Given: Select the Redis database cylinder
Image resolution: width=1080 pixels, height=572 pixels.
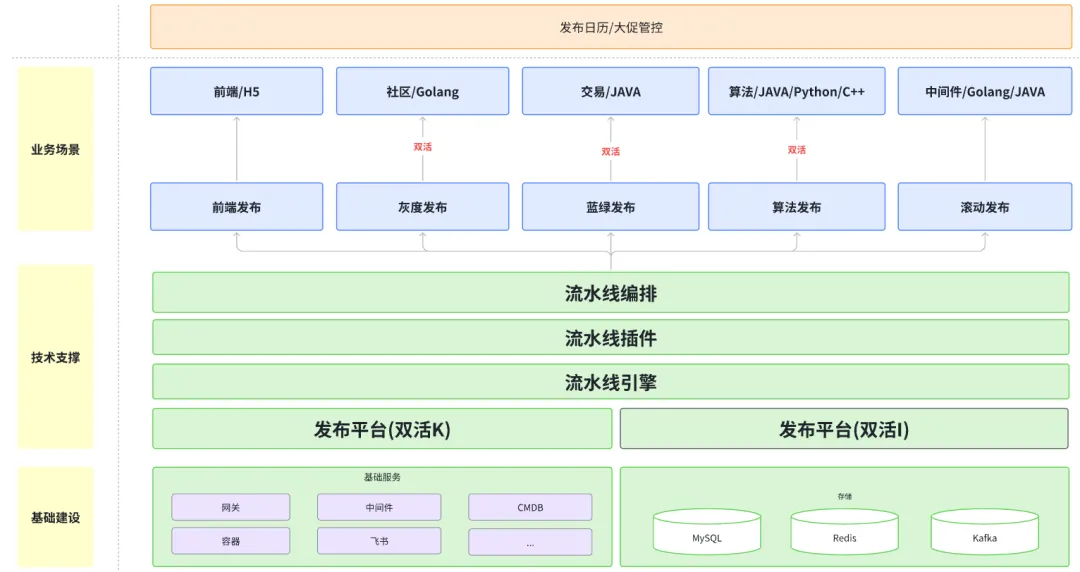Looking at the screenshot, I should [844, 531].
